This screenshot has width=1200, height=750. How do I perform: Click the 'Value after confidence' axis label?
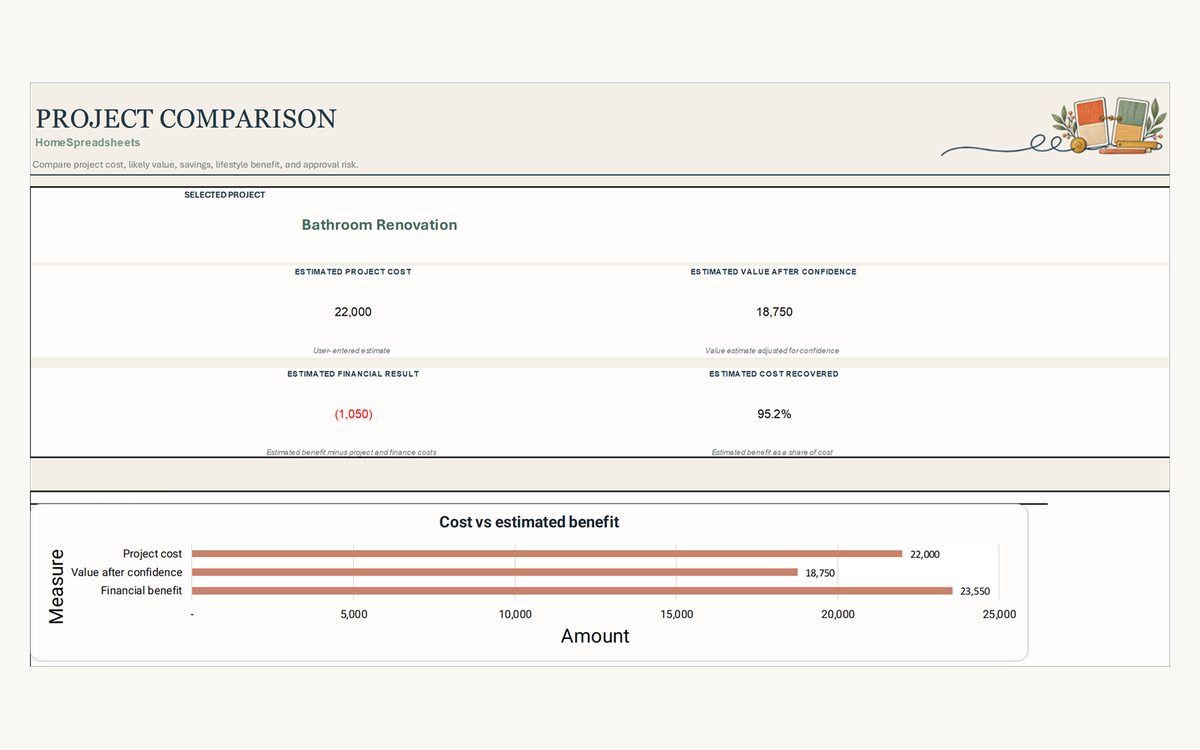click(127, 573)
